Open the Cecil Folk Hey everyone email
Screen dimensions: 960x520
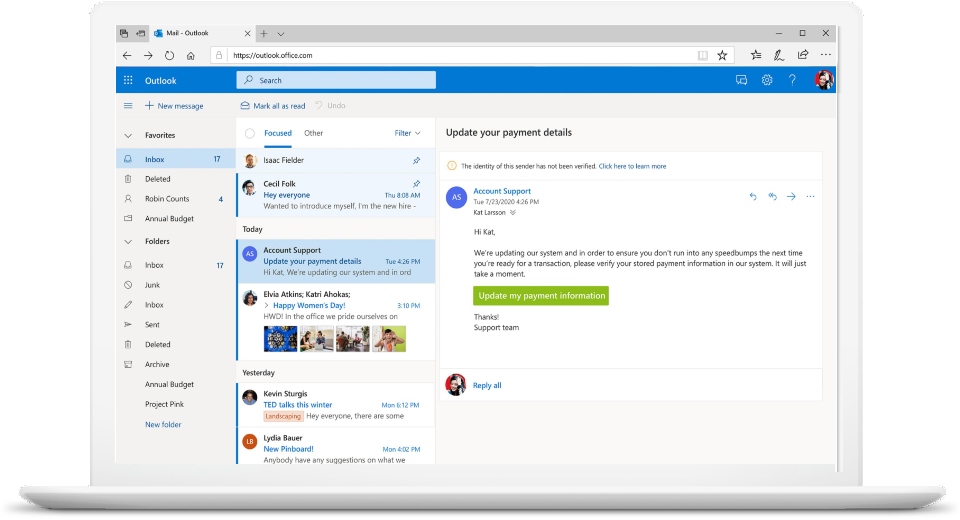pyautogui.click(x=336, y=195)
